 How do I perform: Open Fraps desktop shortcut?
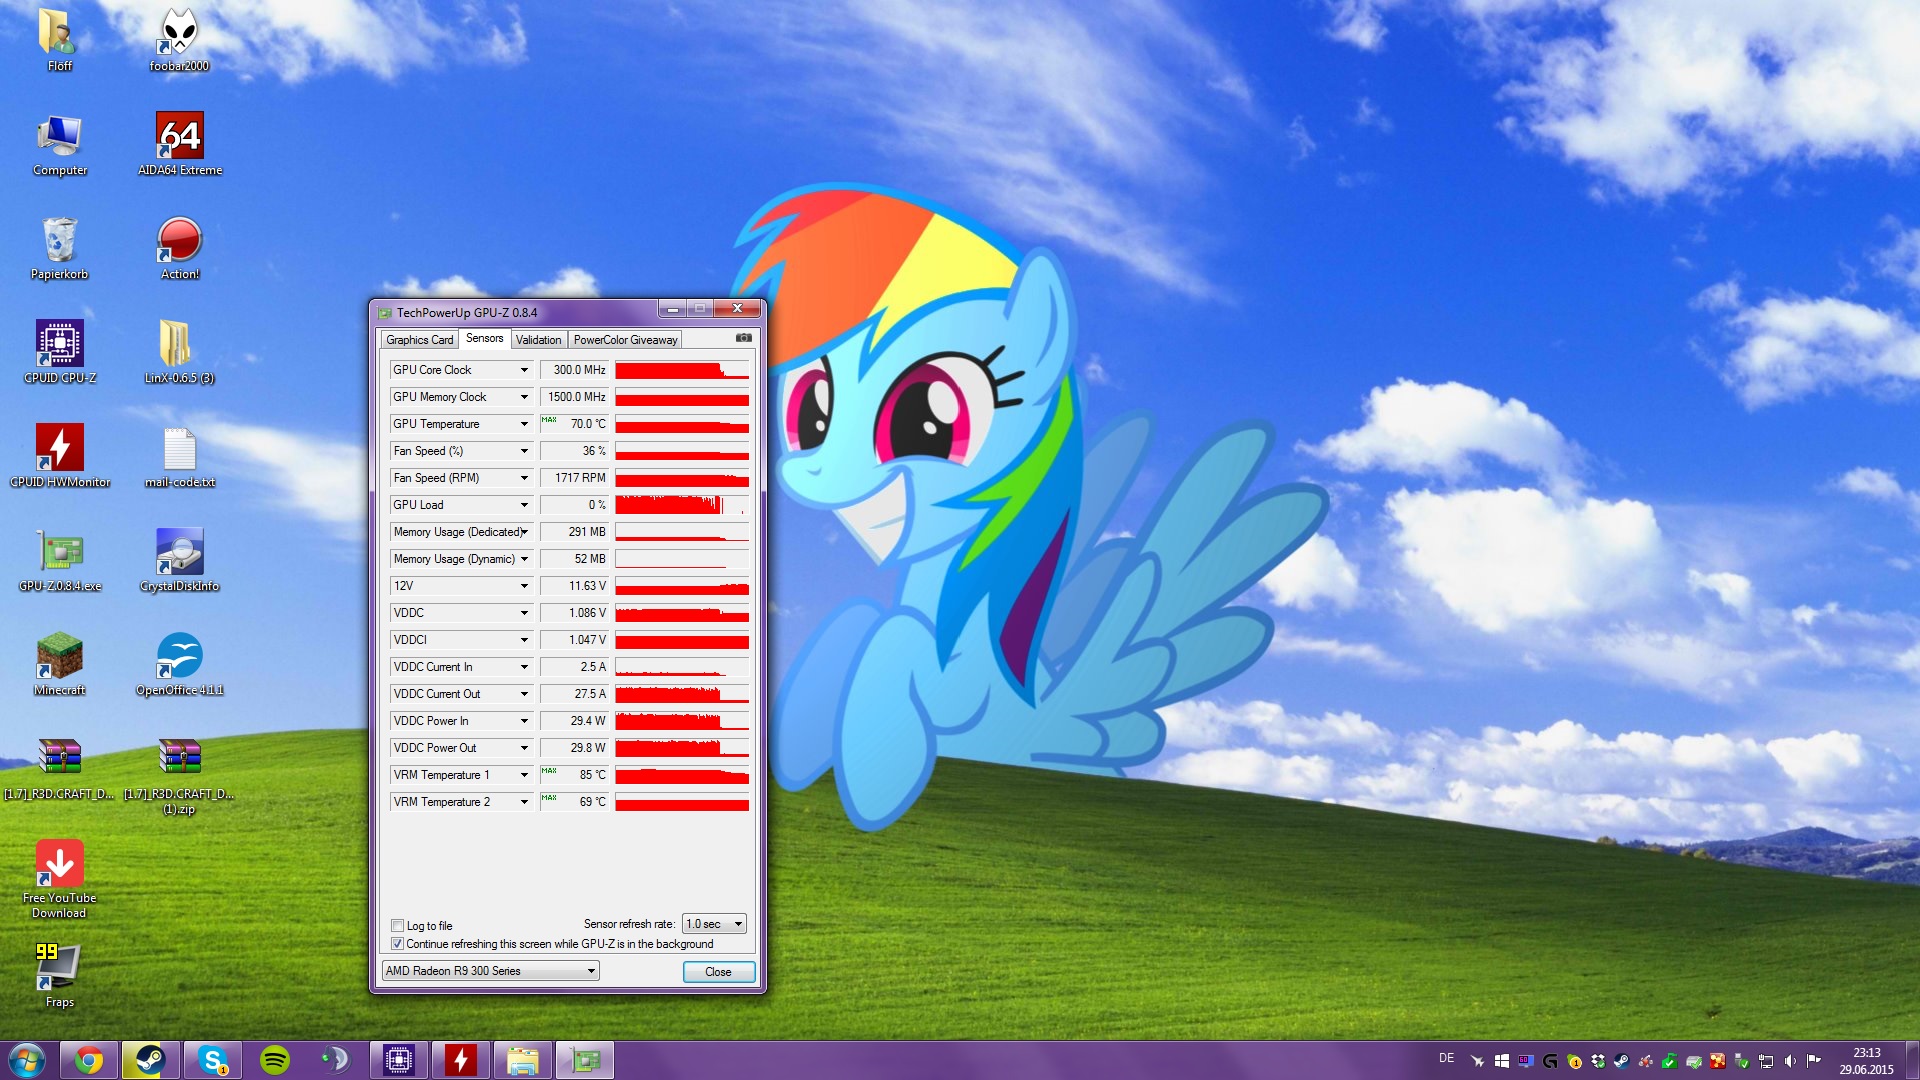coord(59,967)
